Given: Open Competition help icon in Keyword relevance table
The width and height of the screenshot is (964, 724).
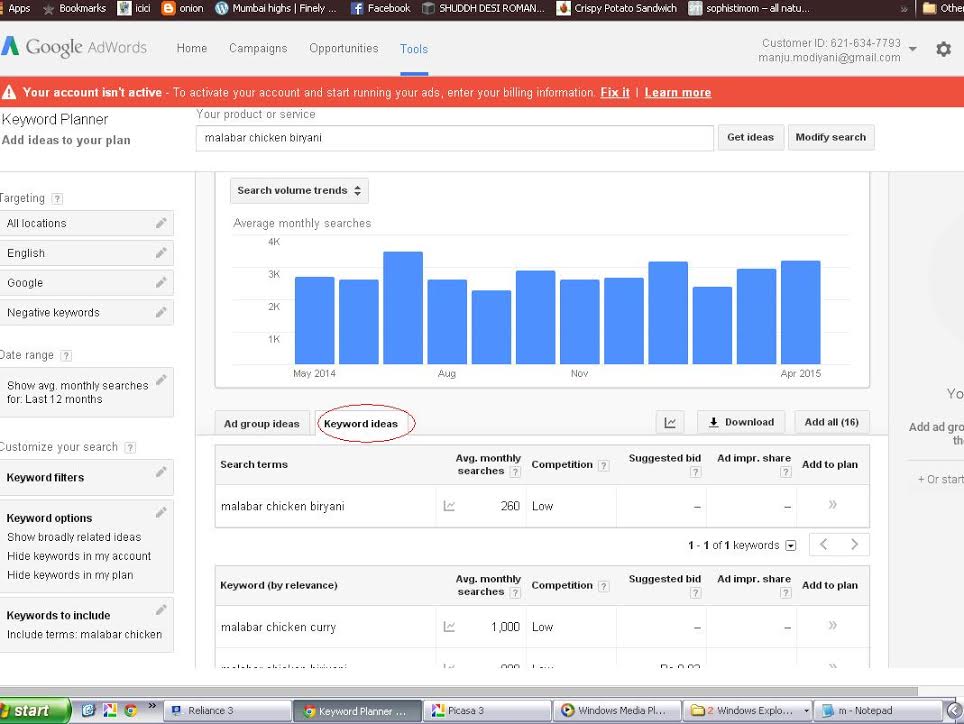Looking at the screenshot, I should (604, 586).
